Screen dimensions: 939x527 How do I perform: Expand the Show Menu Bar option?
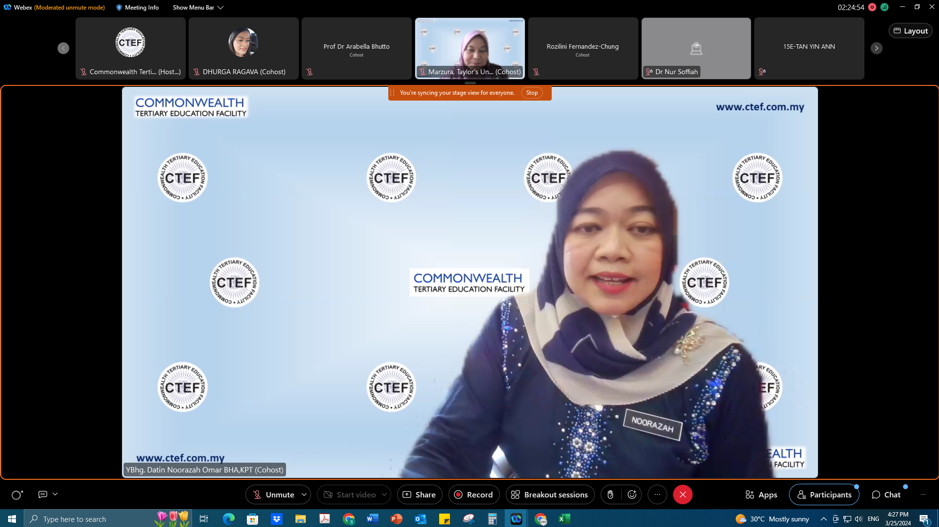tap(198, 7)
